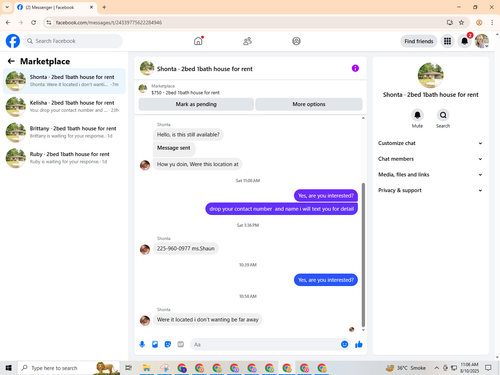The image size is (500, 375).
Task: Select message '225-960-0977 ms.Shaun'
Action: click(186, 248)
